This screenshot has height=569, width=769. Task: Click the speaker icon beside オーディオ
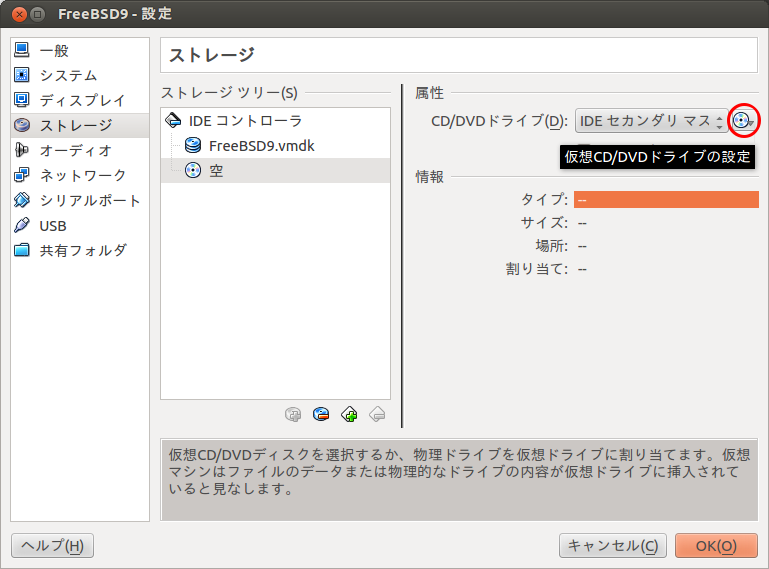tap(22, 150)
